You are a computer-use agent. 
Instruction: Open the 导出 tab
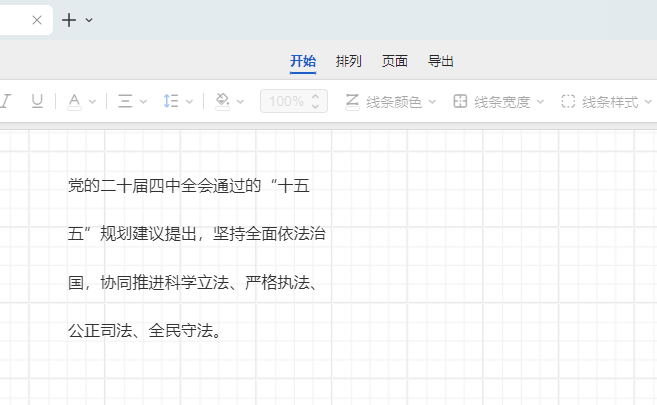[x=440, y=61]
